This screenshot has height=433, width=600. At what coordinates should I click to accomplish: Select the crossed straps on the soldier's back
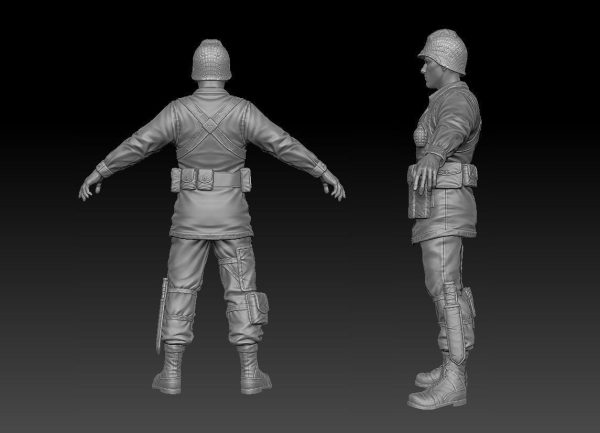pos(210,125)
